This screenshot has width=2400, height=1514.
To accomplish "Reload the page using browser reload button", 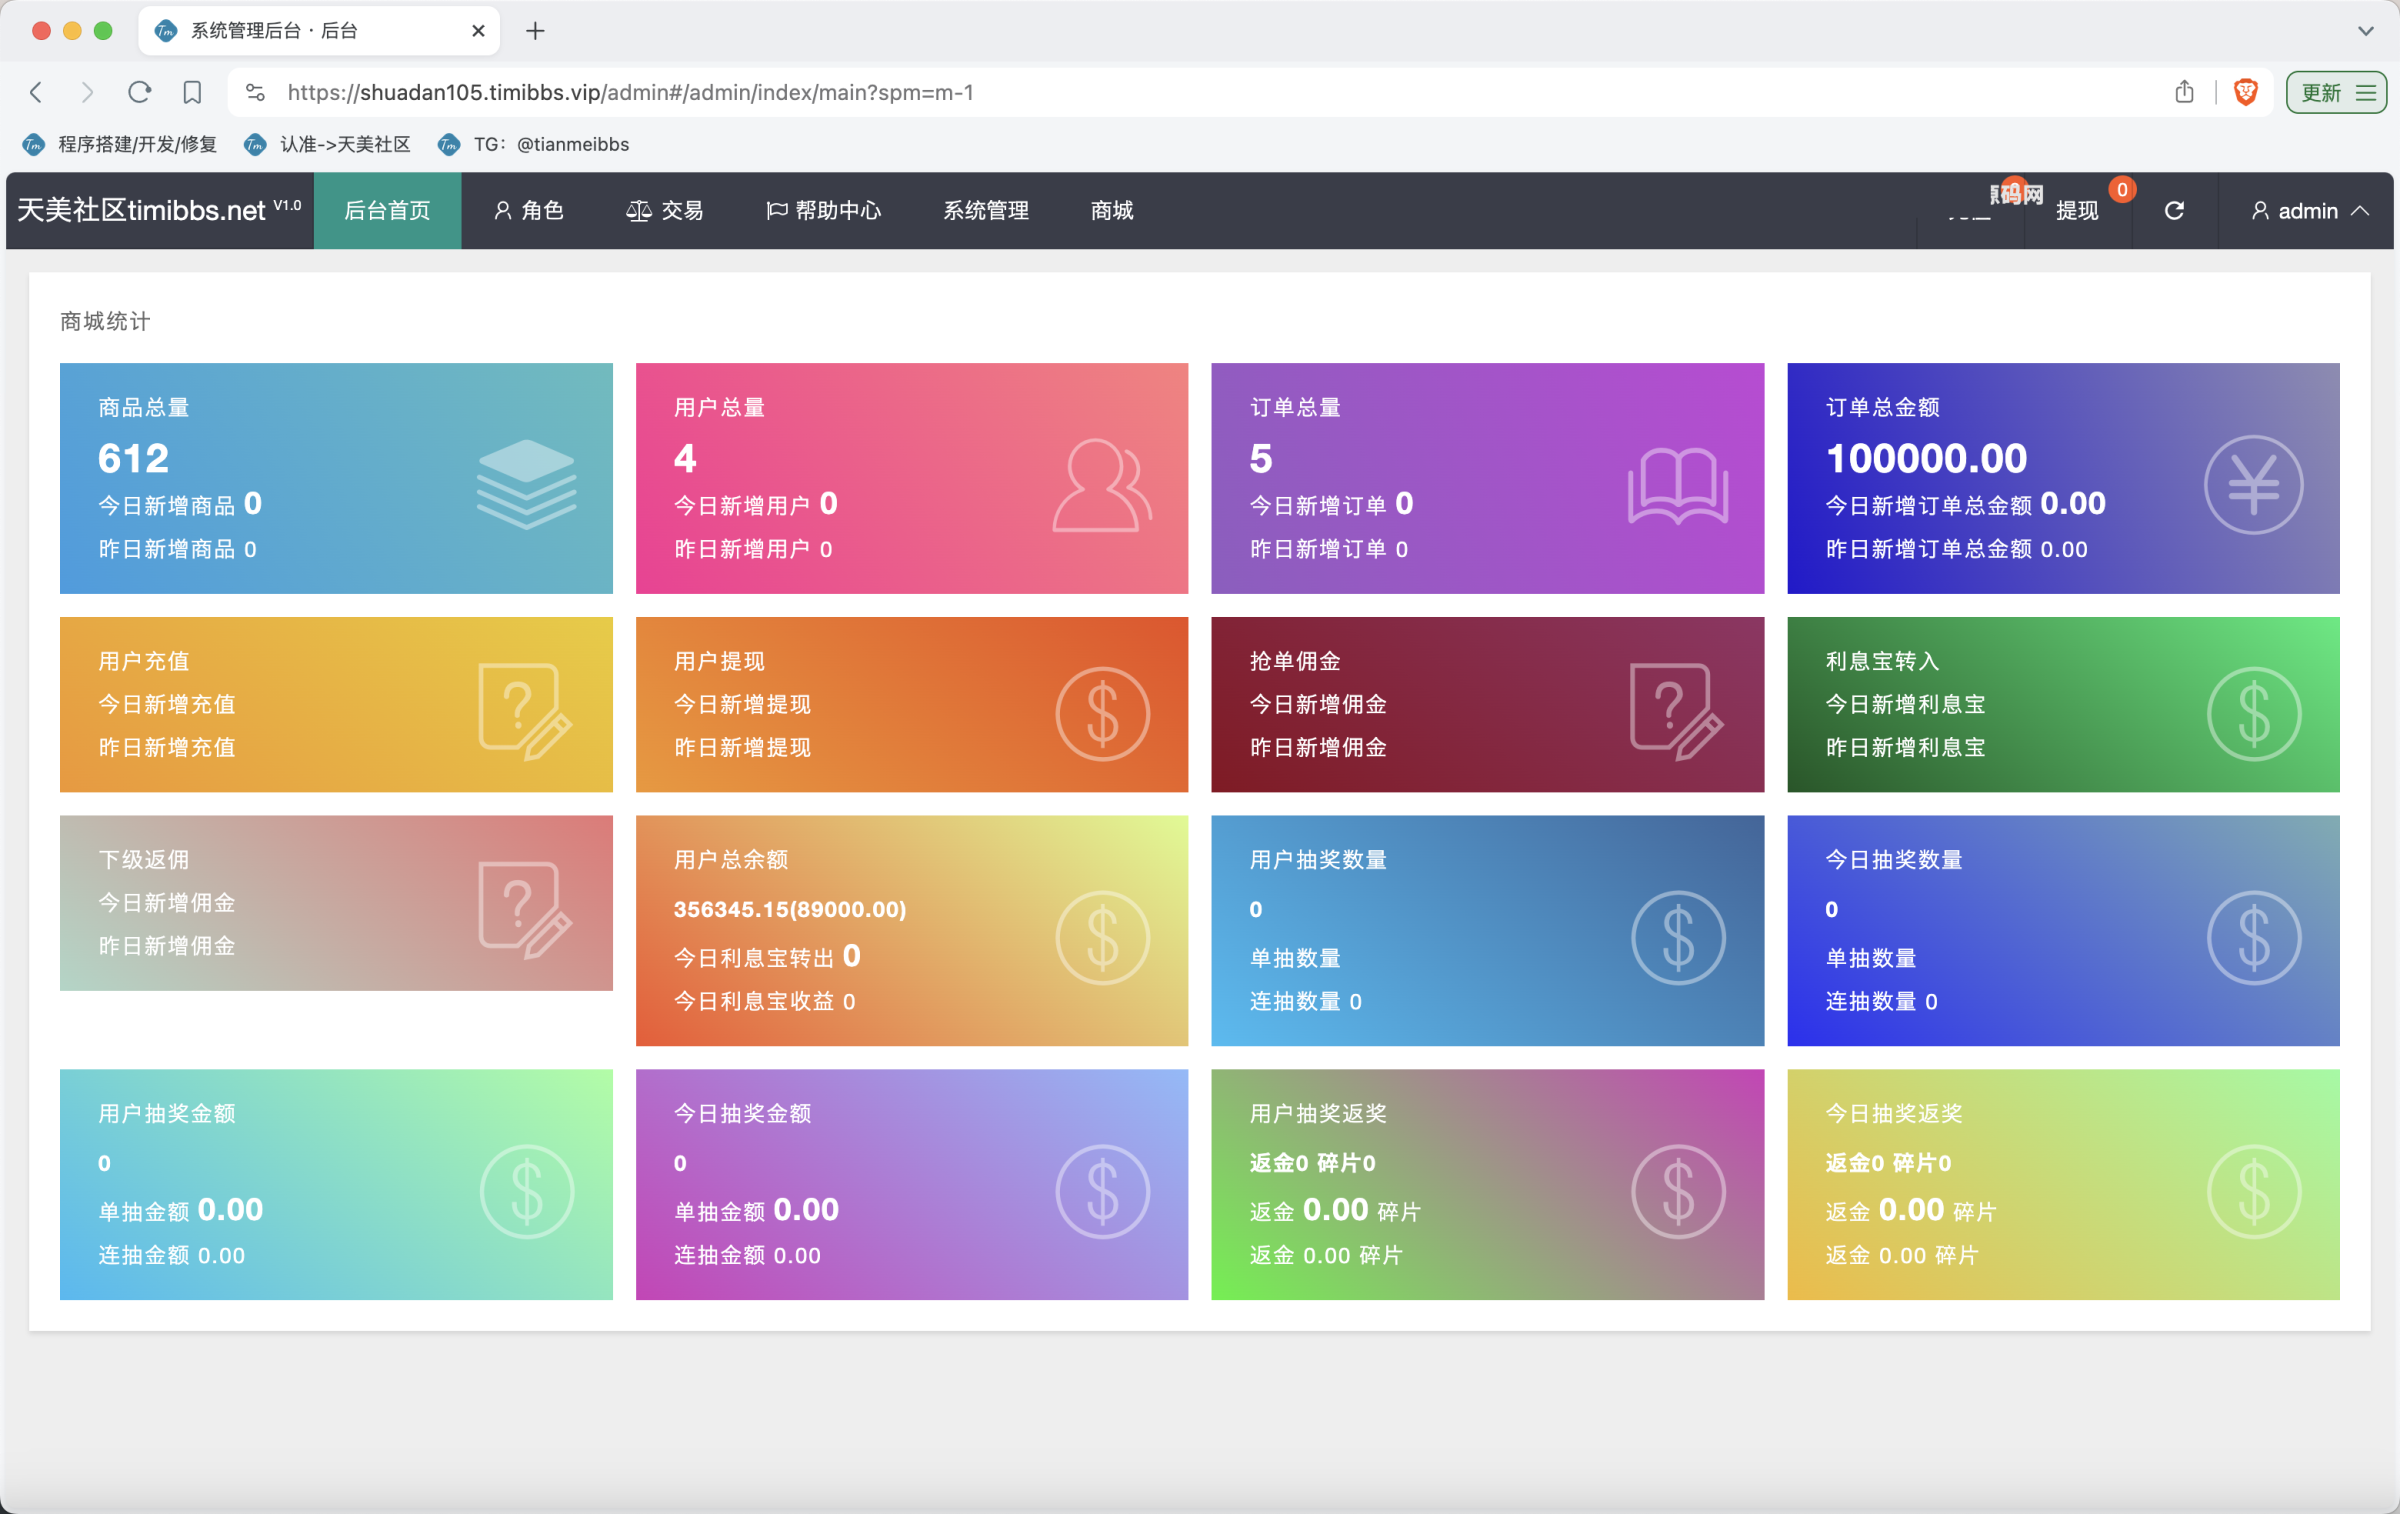I will 140,93.
